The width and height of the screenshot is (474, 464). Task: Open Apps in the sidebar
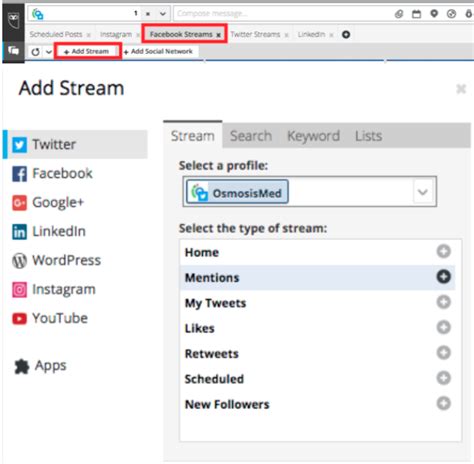41,366
